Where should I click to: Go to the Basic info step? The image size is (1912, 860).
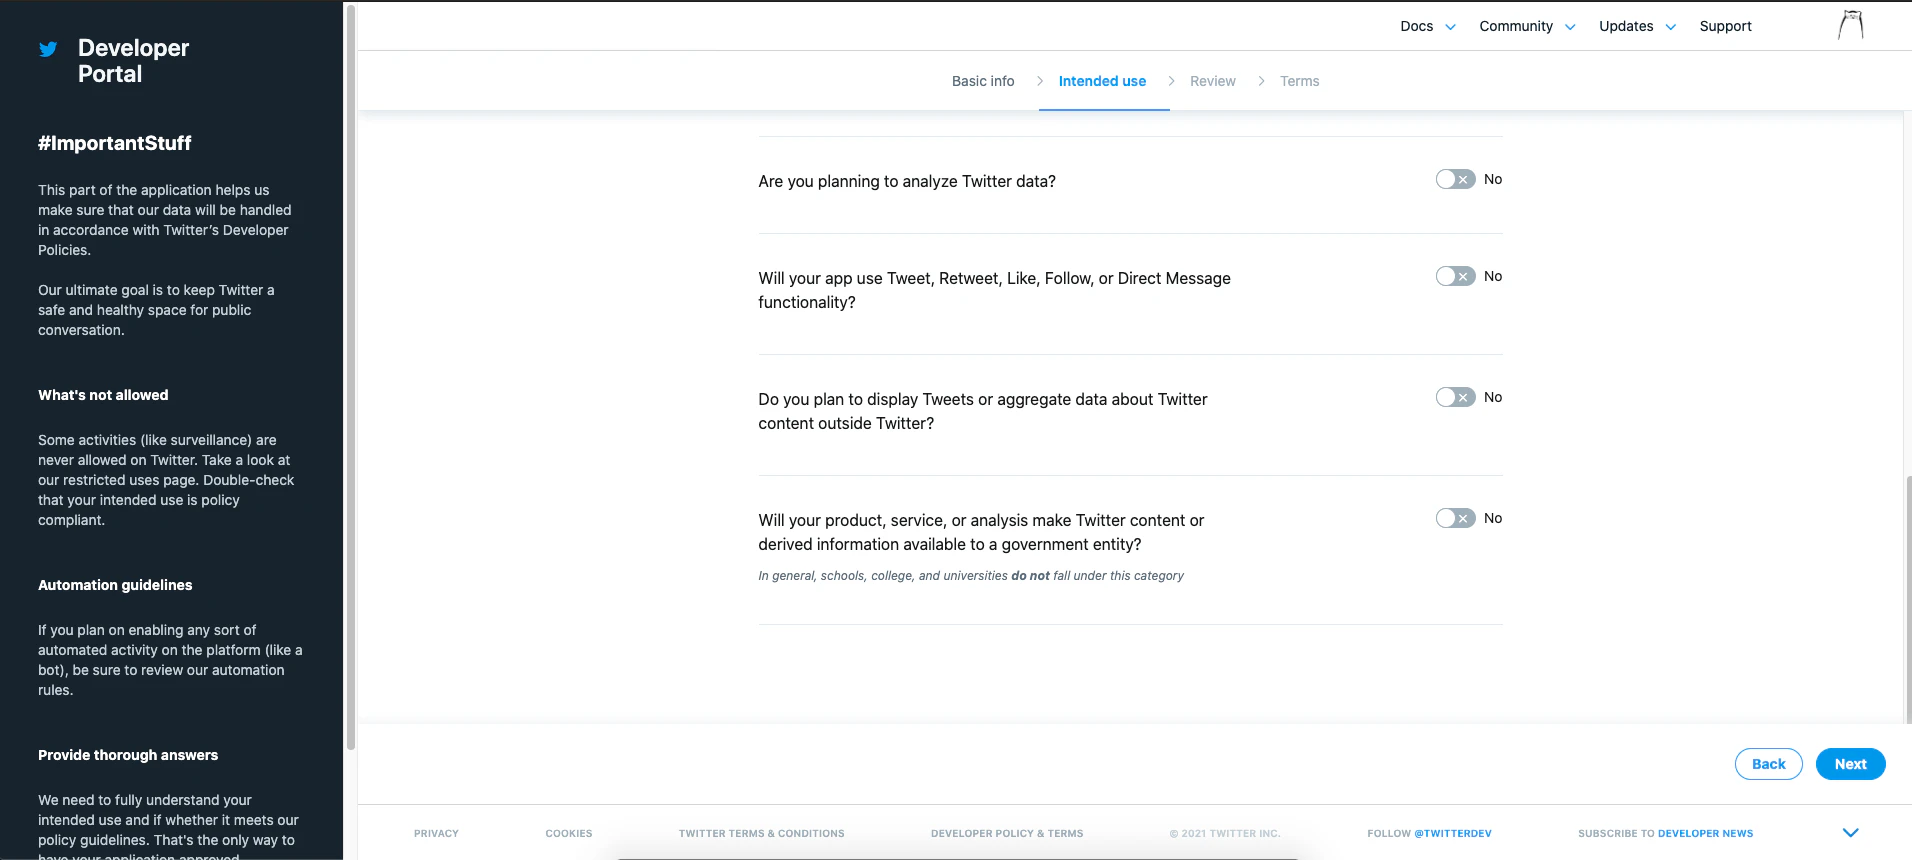(x=983, y=81)
